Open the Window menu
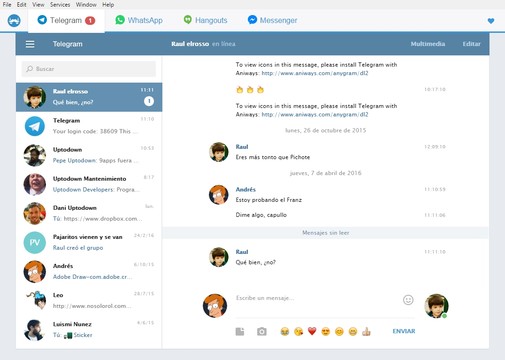Screen dimensions: 505x360 pos(86,5)
